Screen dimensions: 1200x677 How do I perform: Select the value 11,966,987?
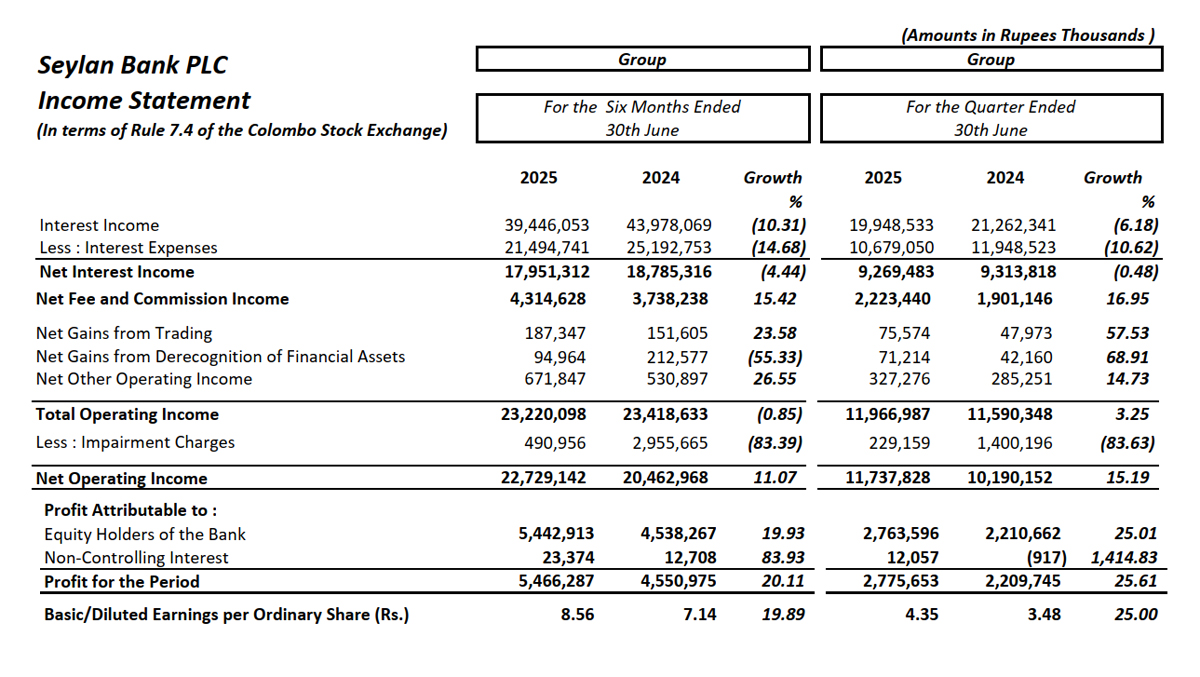[x=888, y=414]
